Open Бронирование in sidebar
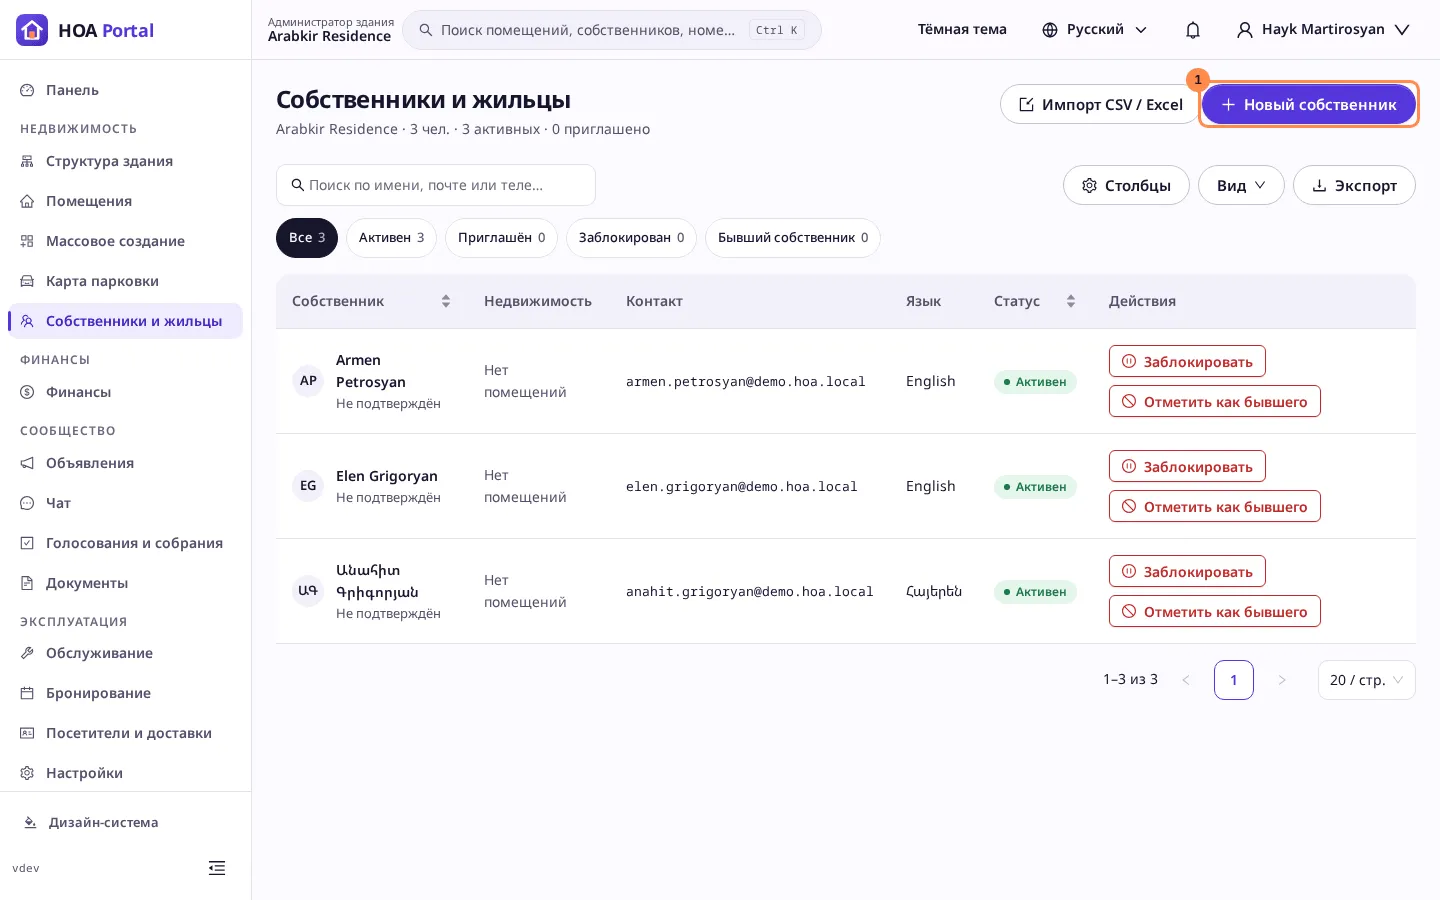This screenshot has width=1440, height=900. tap(125, 693)
